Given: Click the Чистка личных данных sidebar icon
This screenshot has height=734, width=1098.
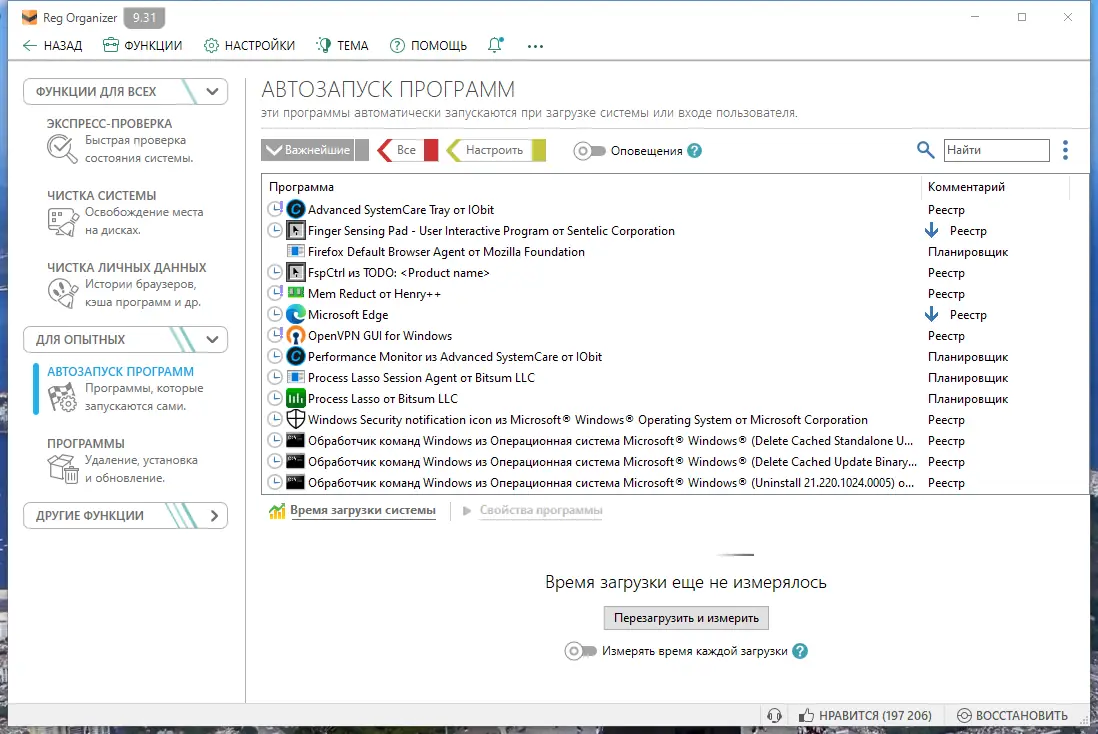Looking at the screenshot, I should click(62, 293).
